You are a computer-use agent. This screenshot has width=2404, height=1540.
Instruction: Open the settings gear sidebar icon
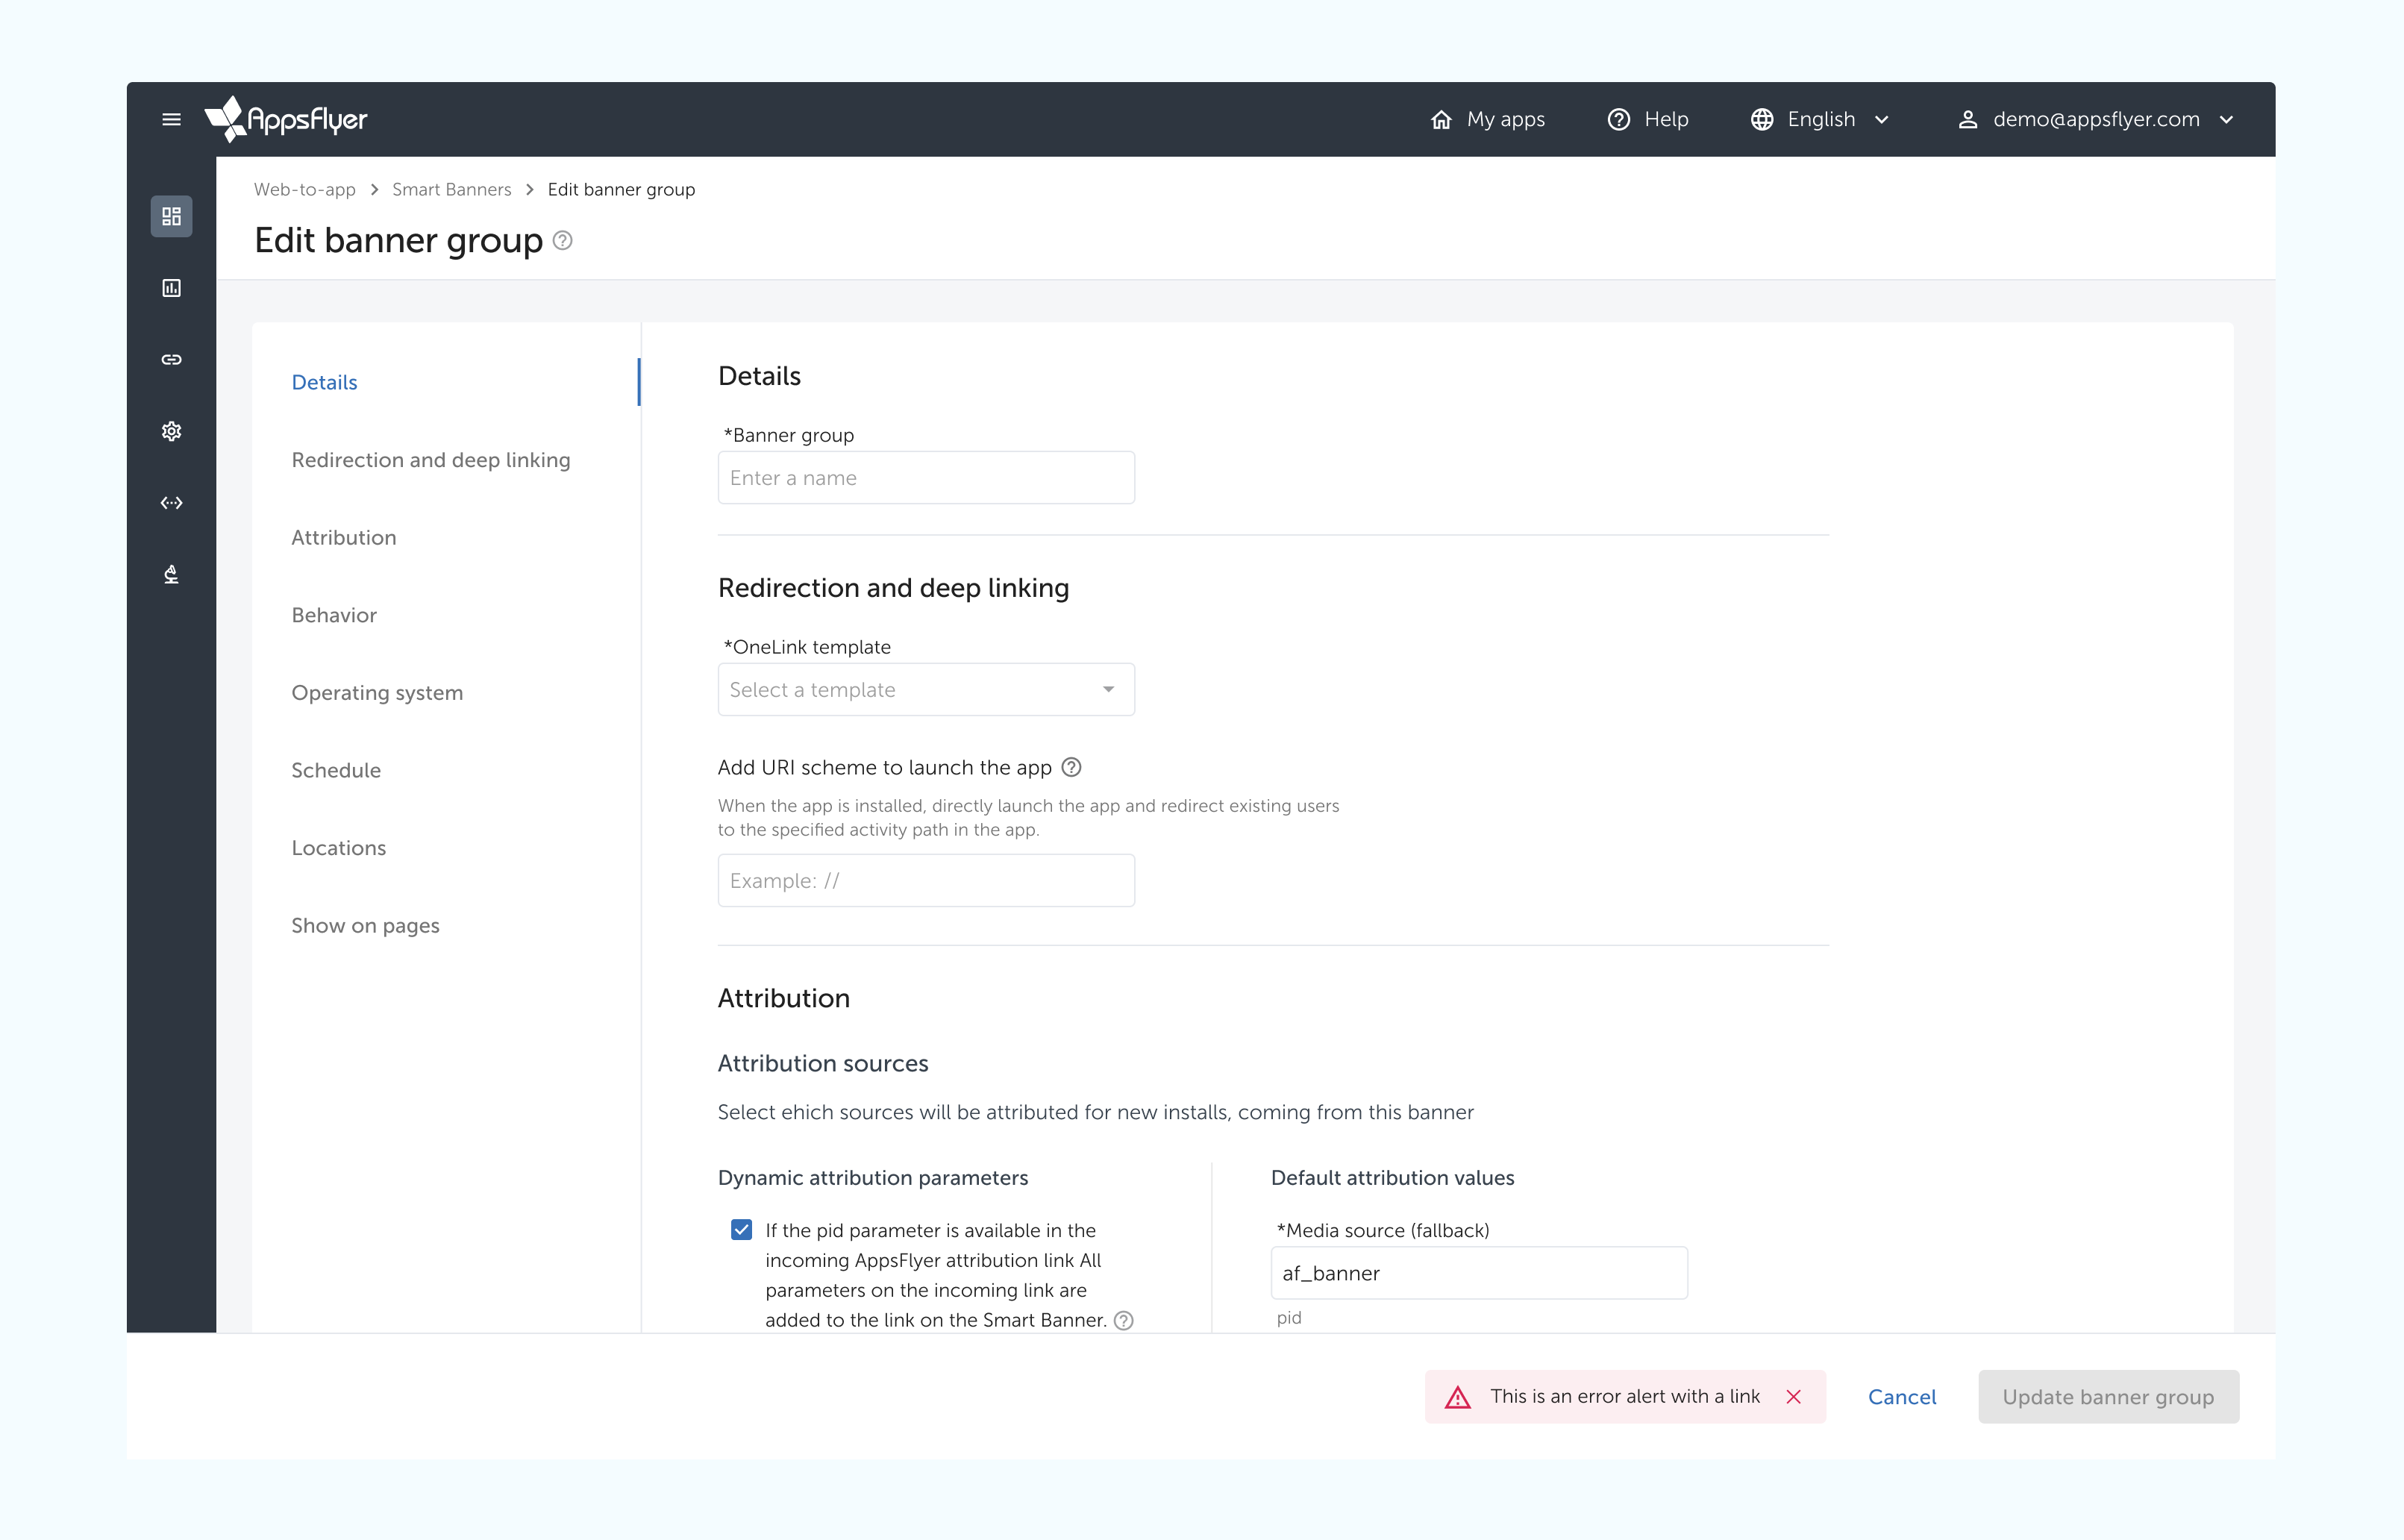171,431
